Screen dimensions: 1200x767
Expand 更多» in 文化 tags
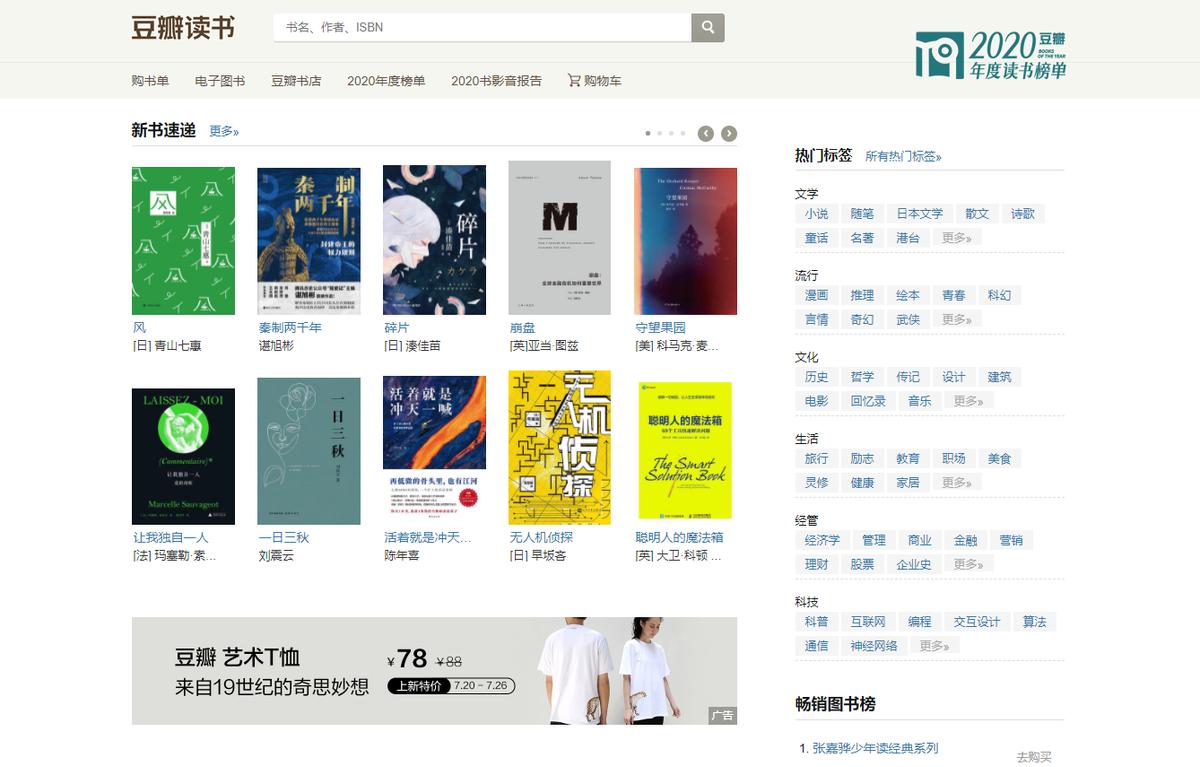[968, 401]
